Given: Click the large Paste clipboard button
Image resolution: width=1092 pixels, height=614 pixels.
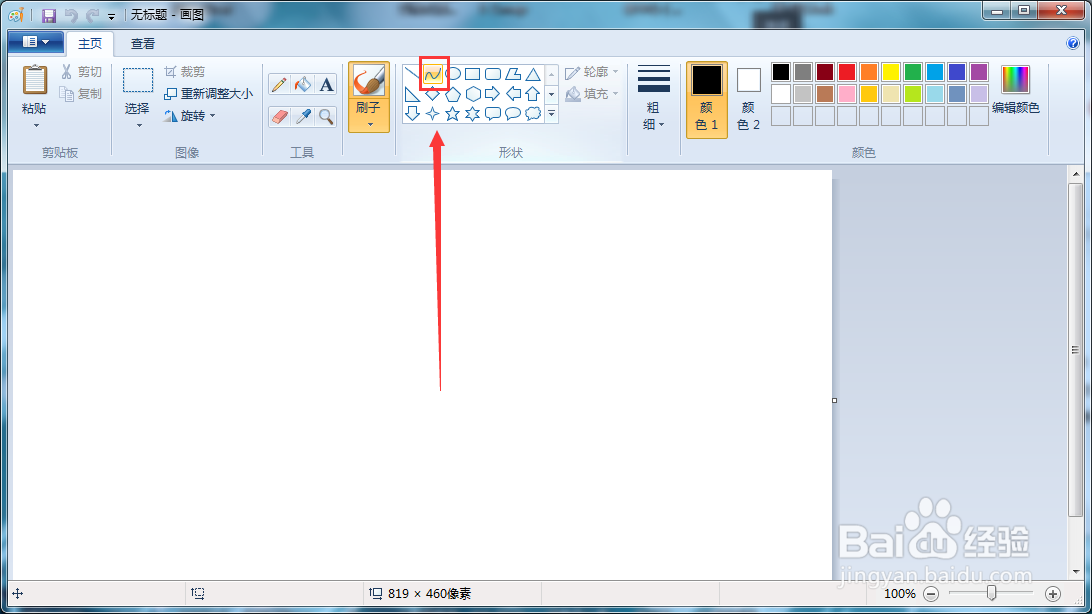Looking at the screenshot, I should (35, 82).
